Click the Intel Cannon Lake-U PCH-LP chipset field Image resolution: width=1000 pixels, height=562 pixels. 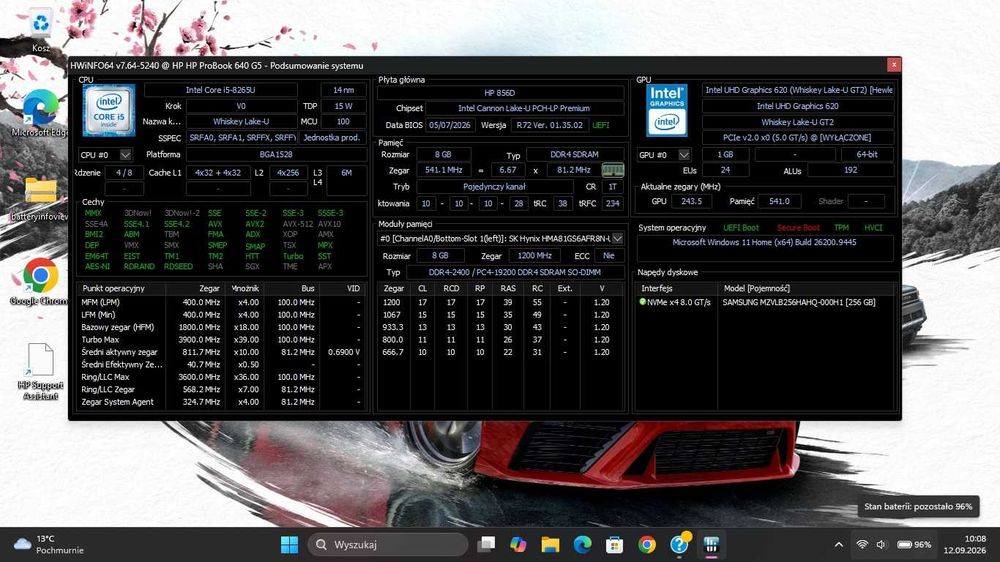524,108
